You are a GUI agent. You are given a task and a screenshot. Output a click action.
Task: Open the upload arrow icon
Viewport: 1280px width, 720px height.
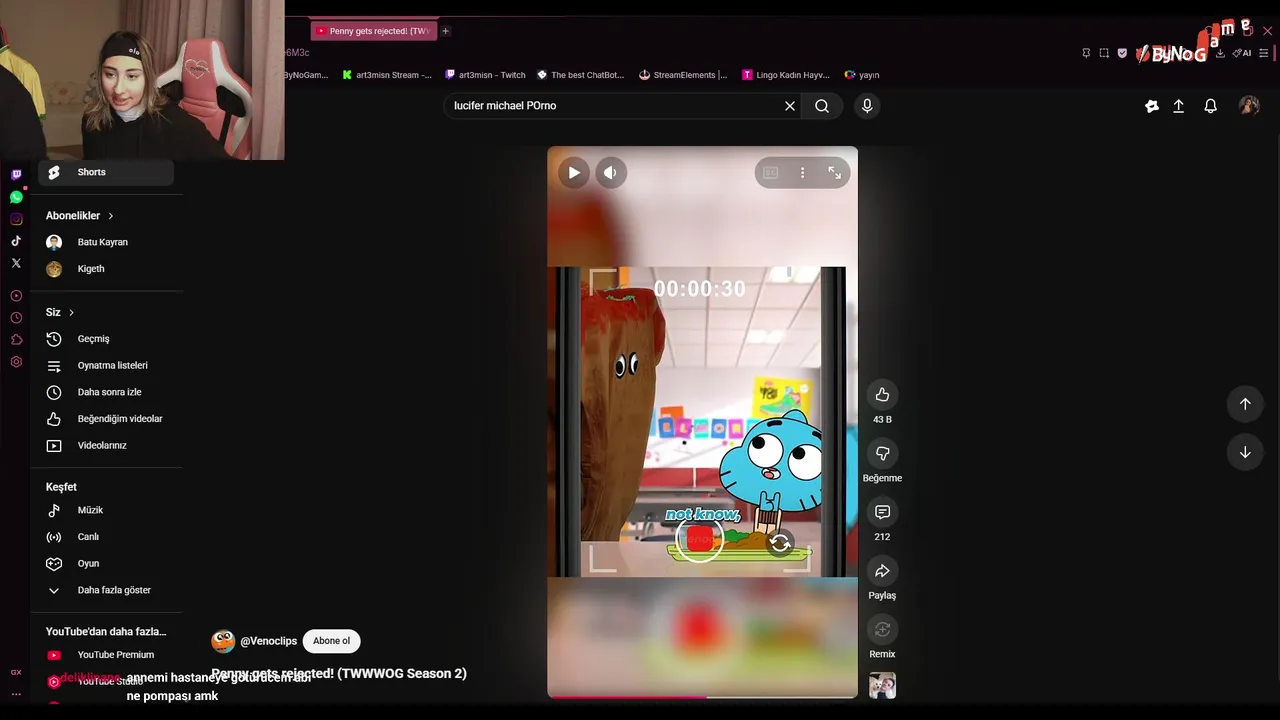point(1178,105)
